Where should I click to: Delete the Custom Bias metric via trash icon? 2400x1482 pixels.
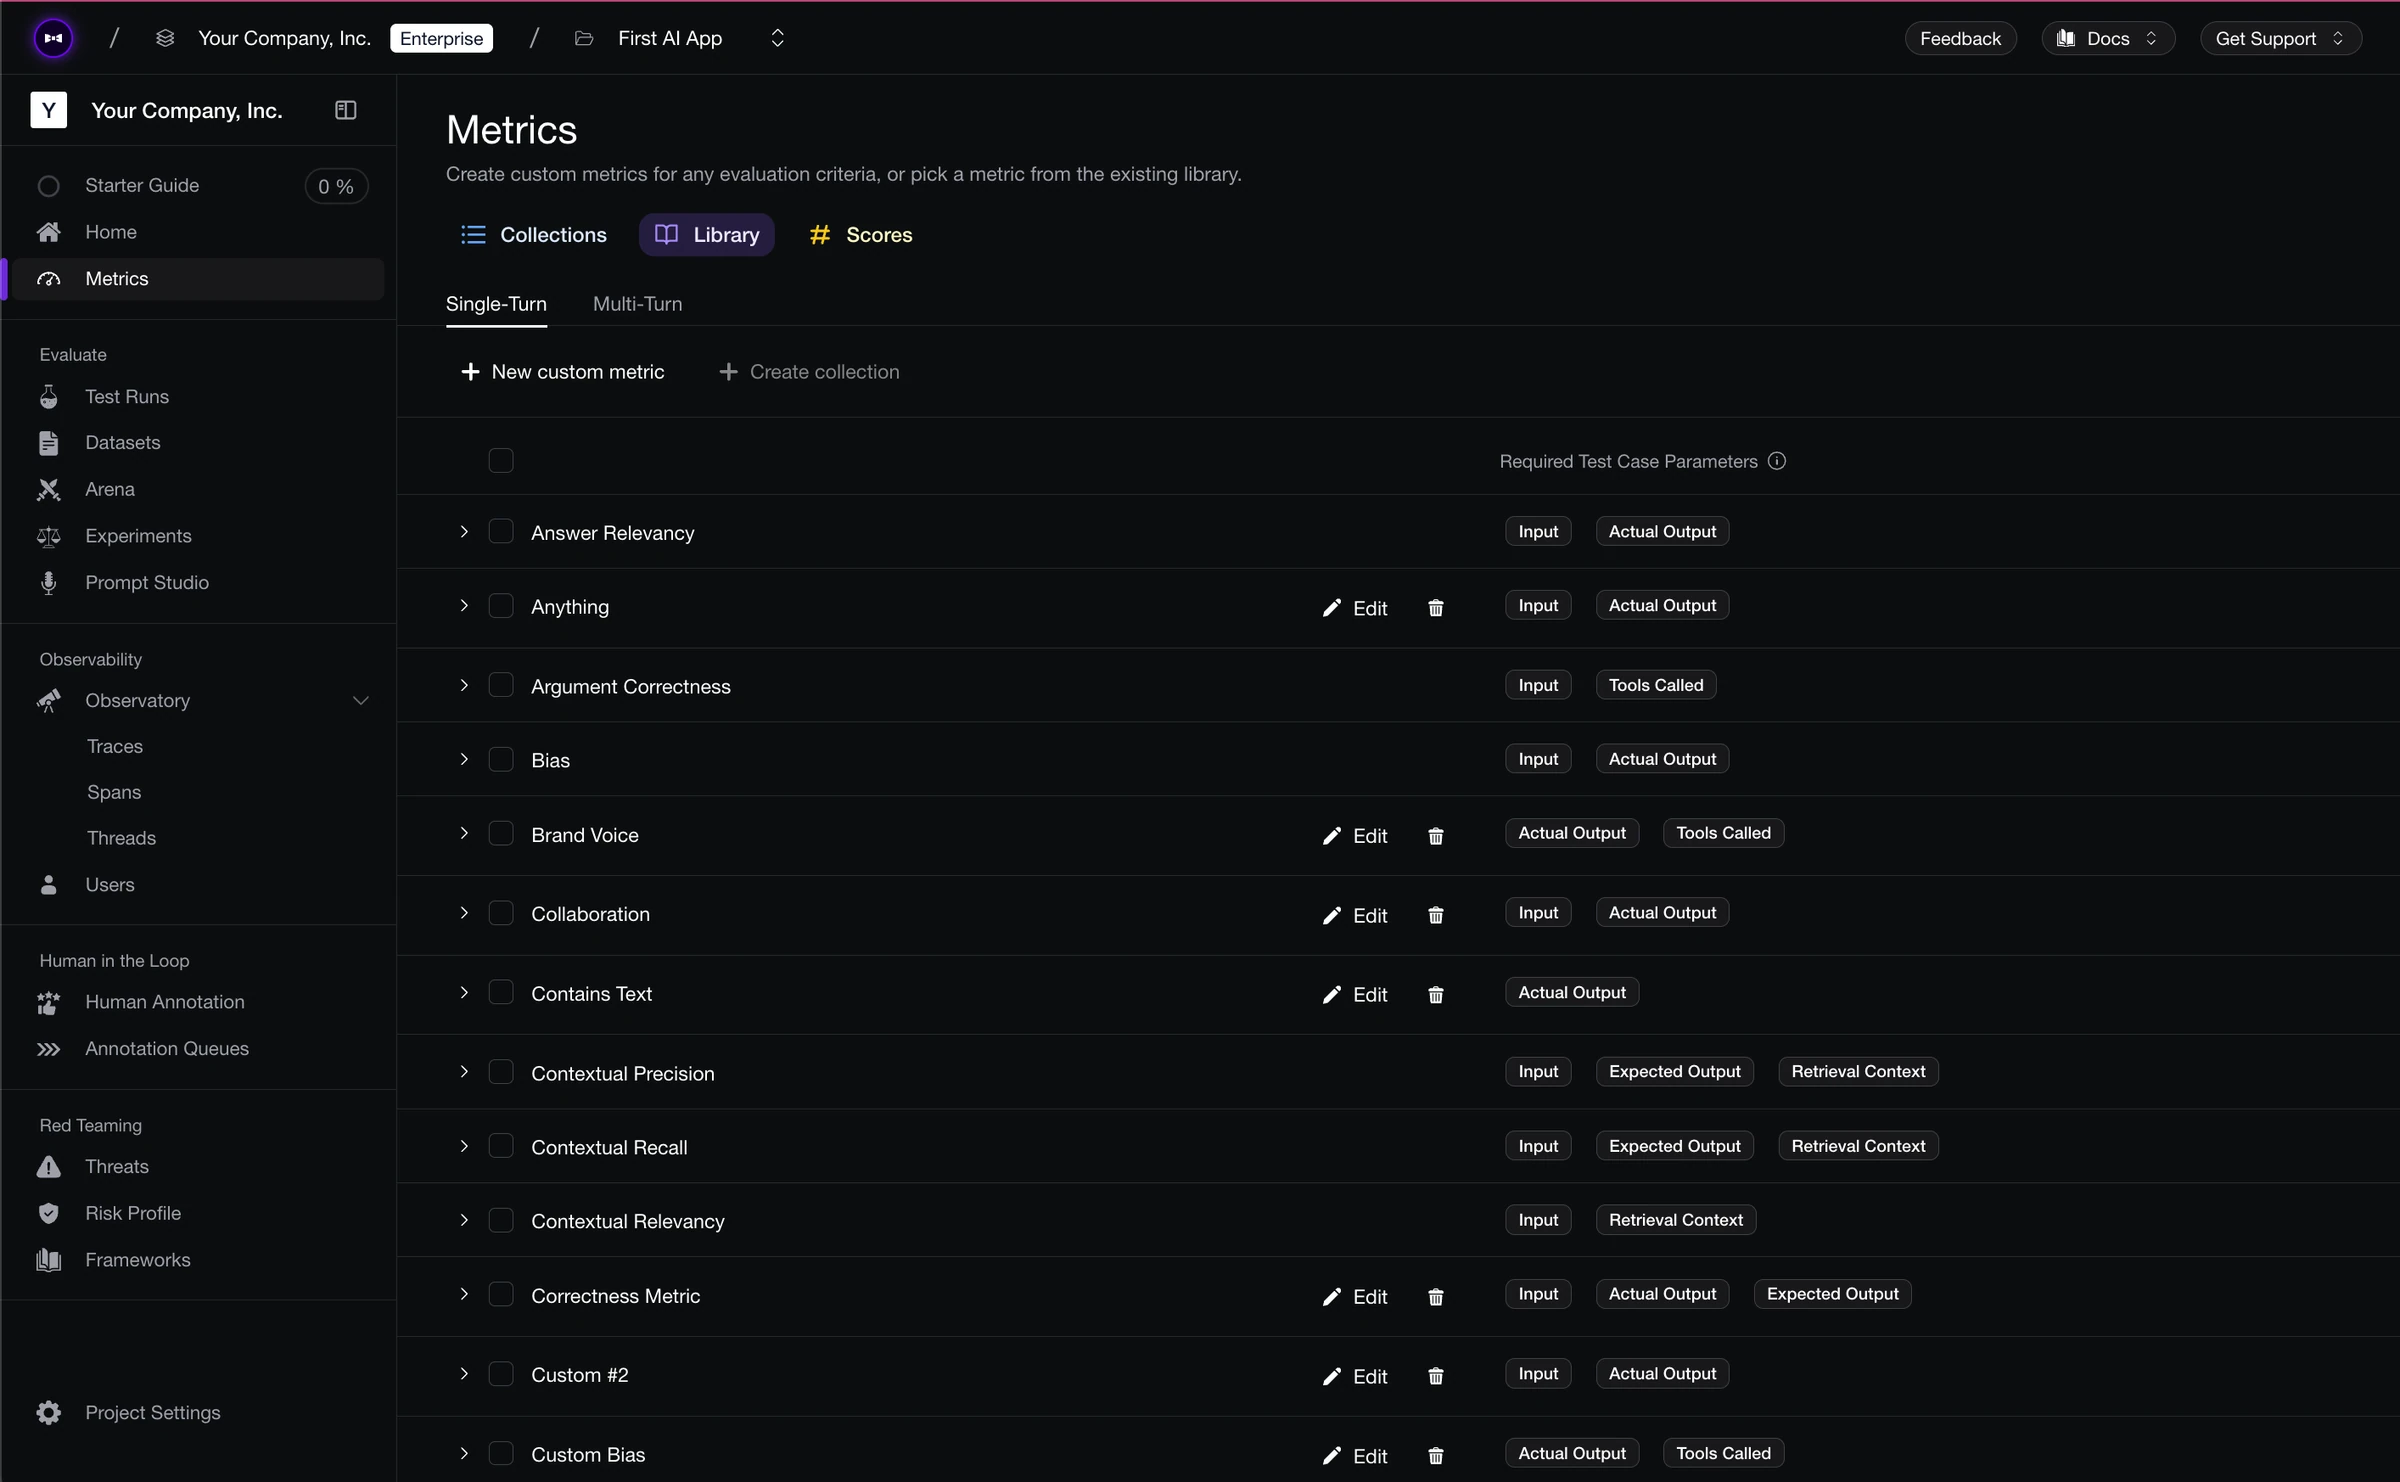[1436, 1456]
